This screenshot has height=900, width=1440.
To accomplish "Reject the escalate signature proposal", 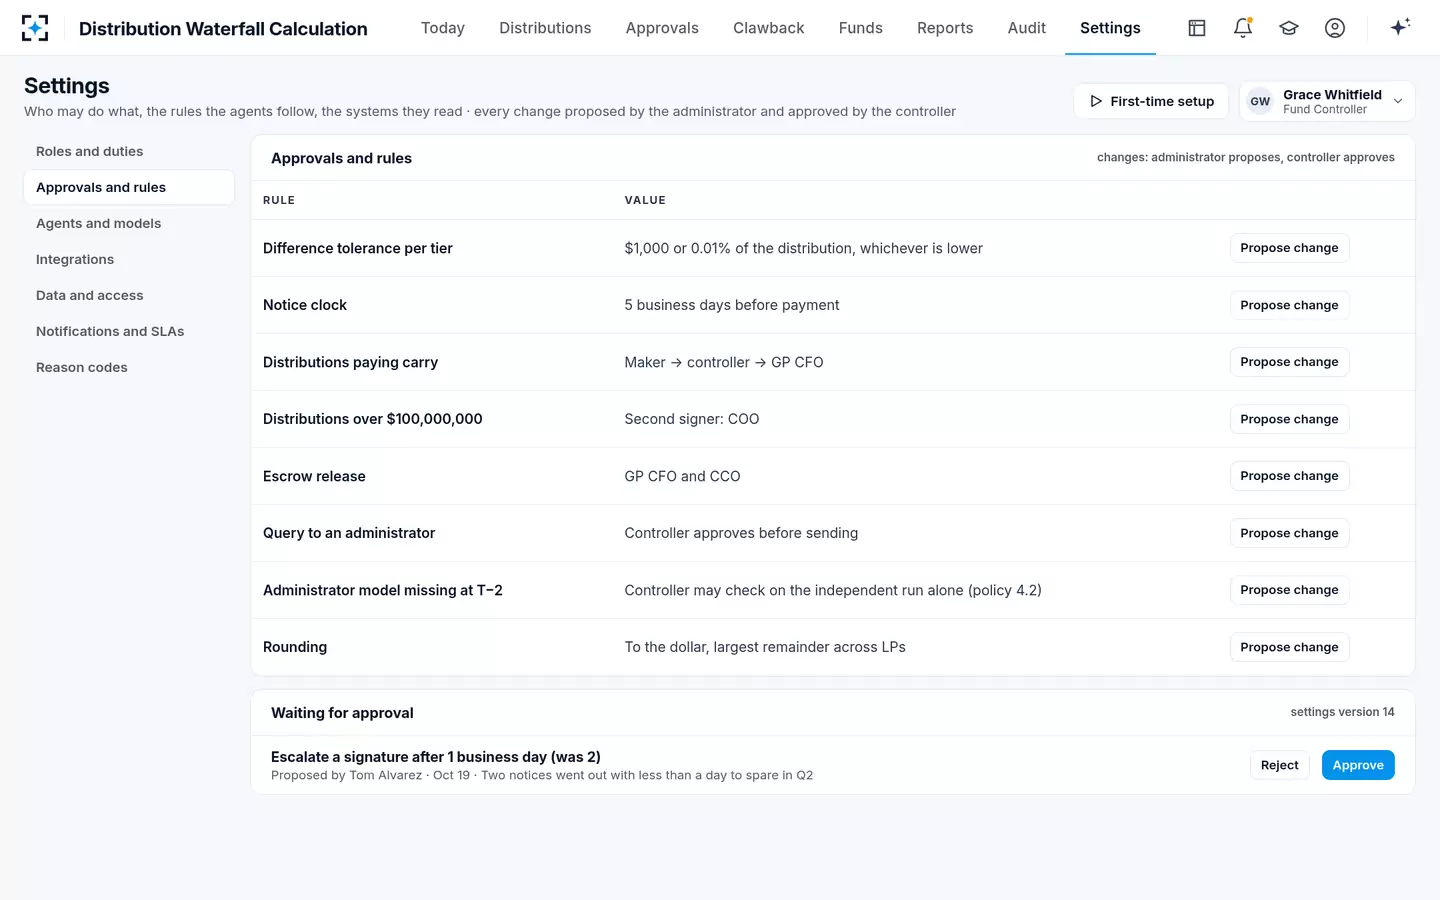I will click(x=1279, y=765).
